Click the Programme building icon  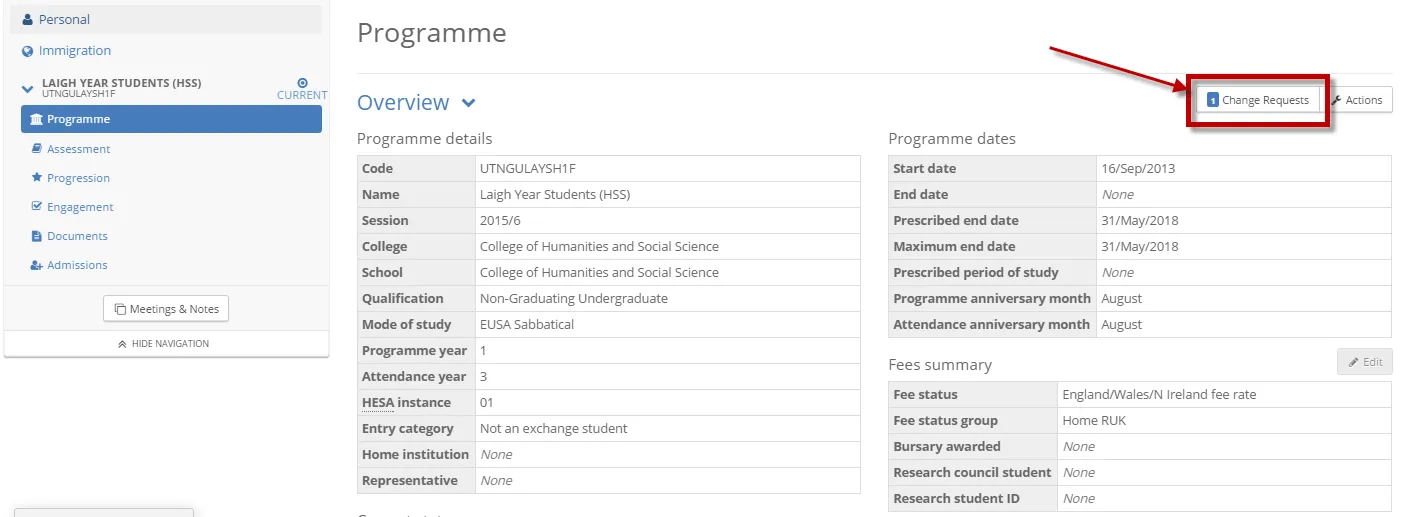tap(37, 119)
